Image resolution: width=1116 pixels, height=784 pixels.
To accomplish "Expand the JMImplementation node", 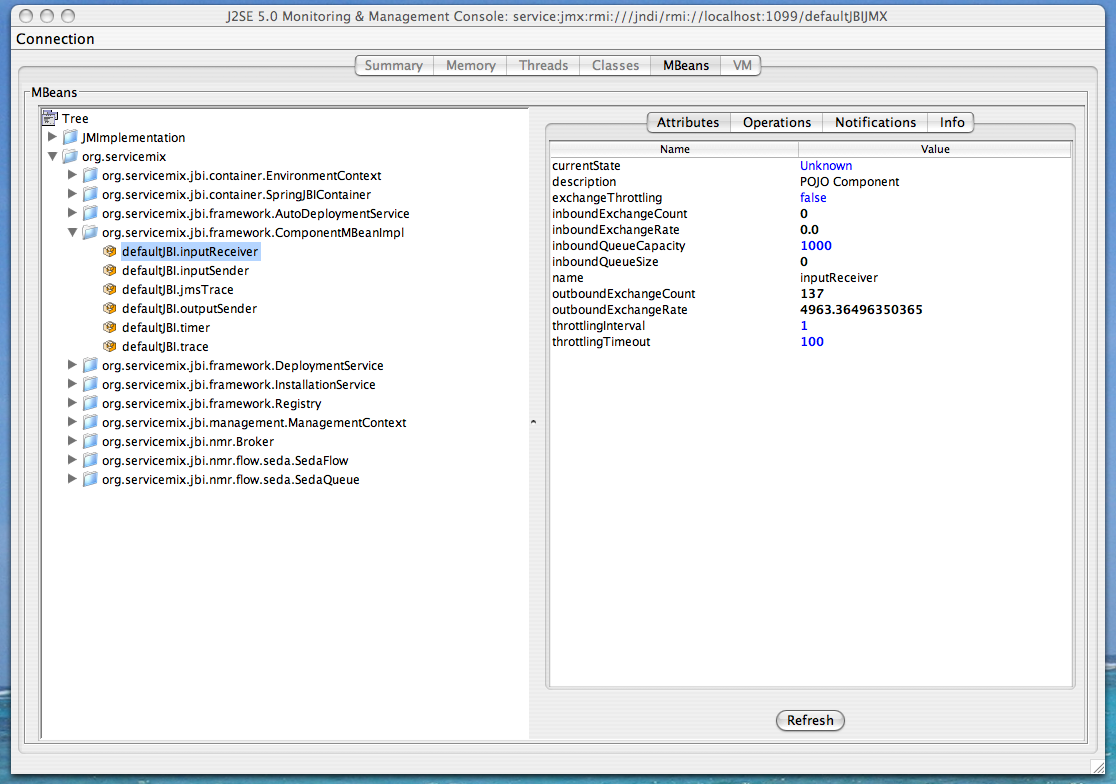I will [52, 137].
